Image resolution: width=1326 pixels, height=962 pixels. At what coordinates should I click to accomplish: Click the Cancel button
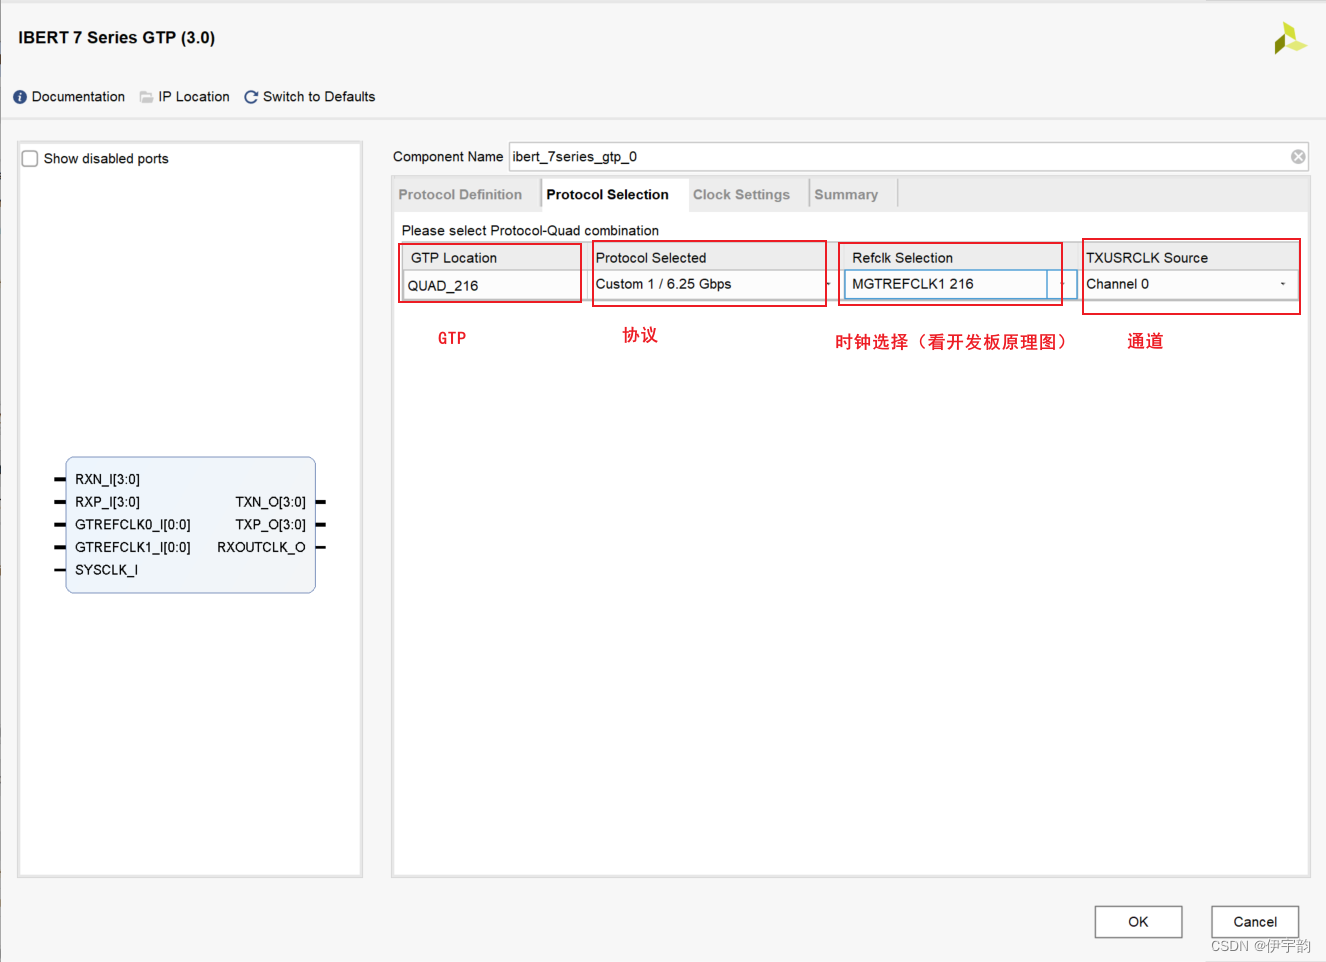click(x=1255, y=922)
